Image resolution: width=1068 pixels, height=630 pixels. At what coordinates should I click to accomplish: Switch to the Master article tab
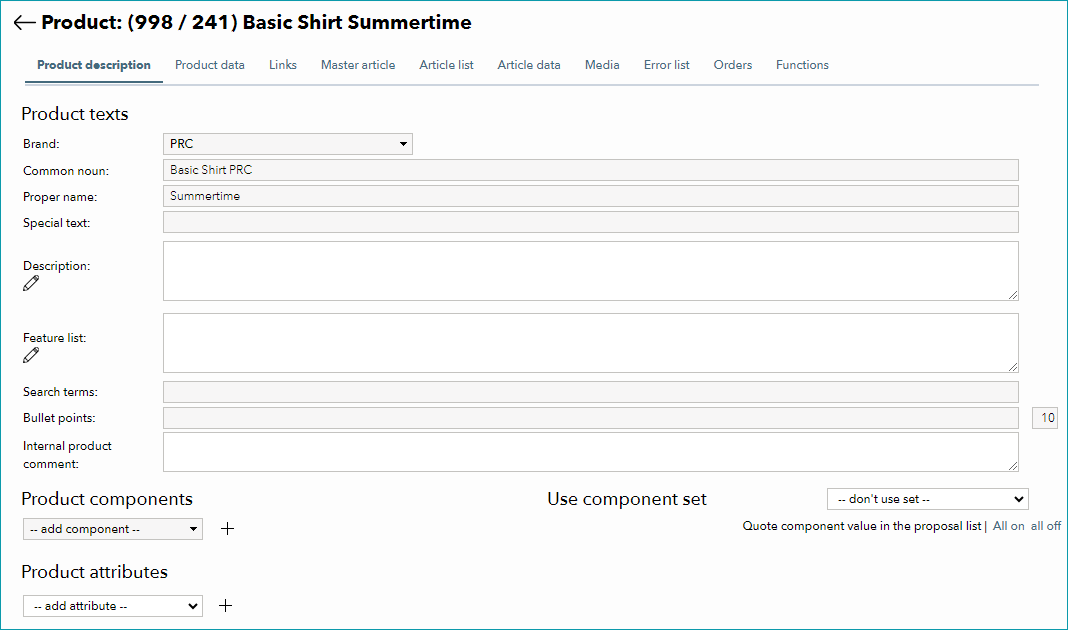tap(358, 65)
